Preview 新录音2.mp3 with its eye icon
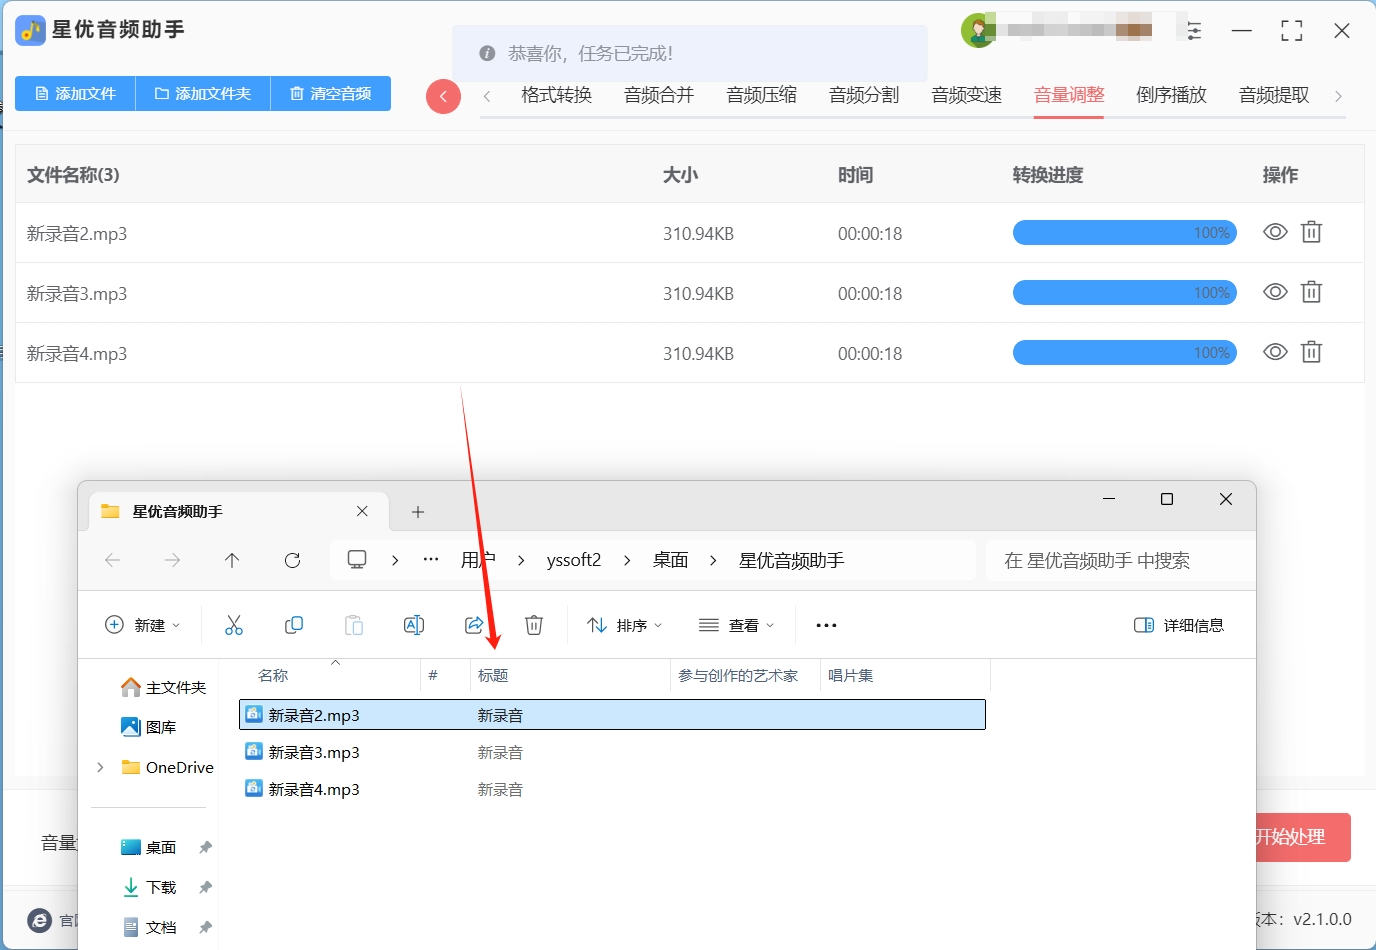Viewport: 1376px width, 950px height. tap(1275, 232)
